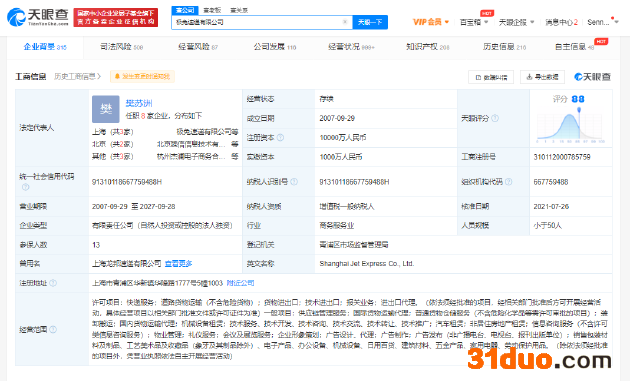Screen dimensions: 630x381
Task: Click the help icon next to 注册地址
Action: [x=53, y=283]
